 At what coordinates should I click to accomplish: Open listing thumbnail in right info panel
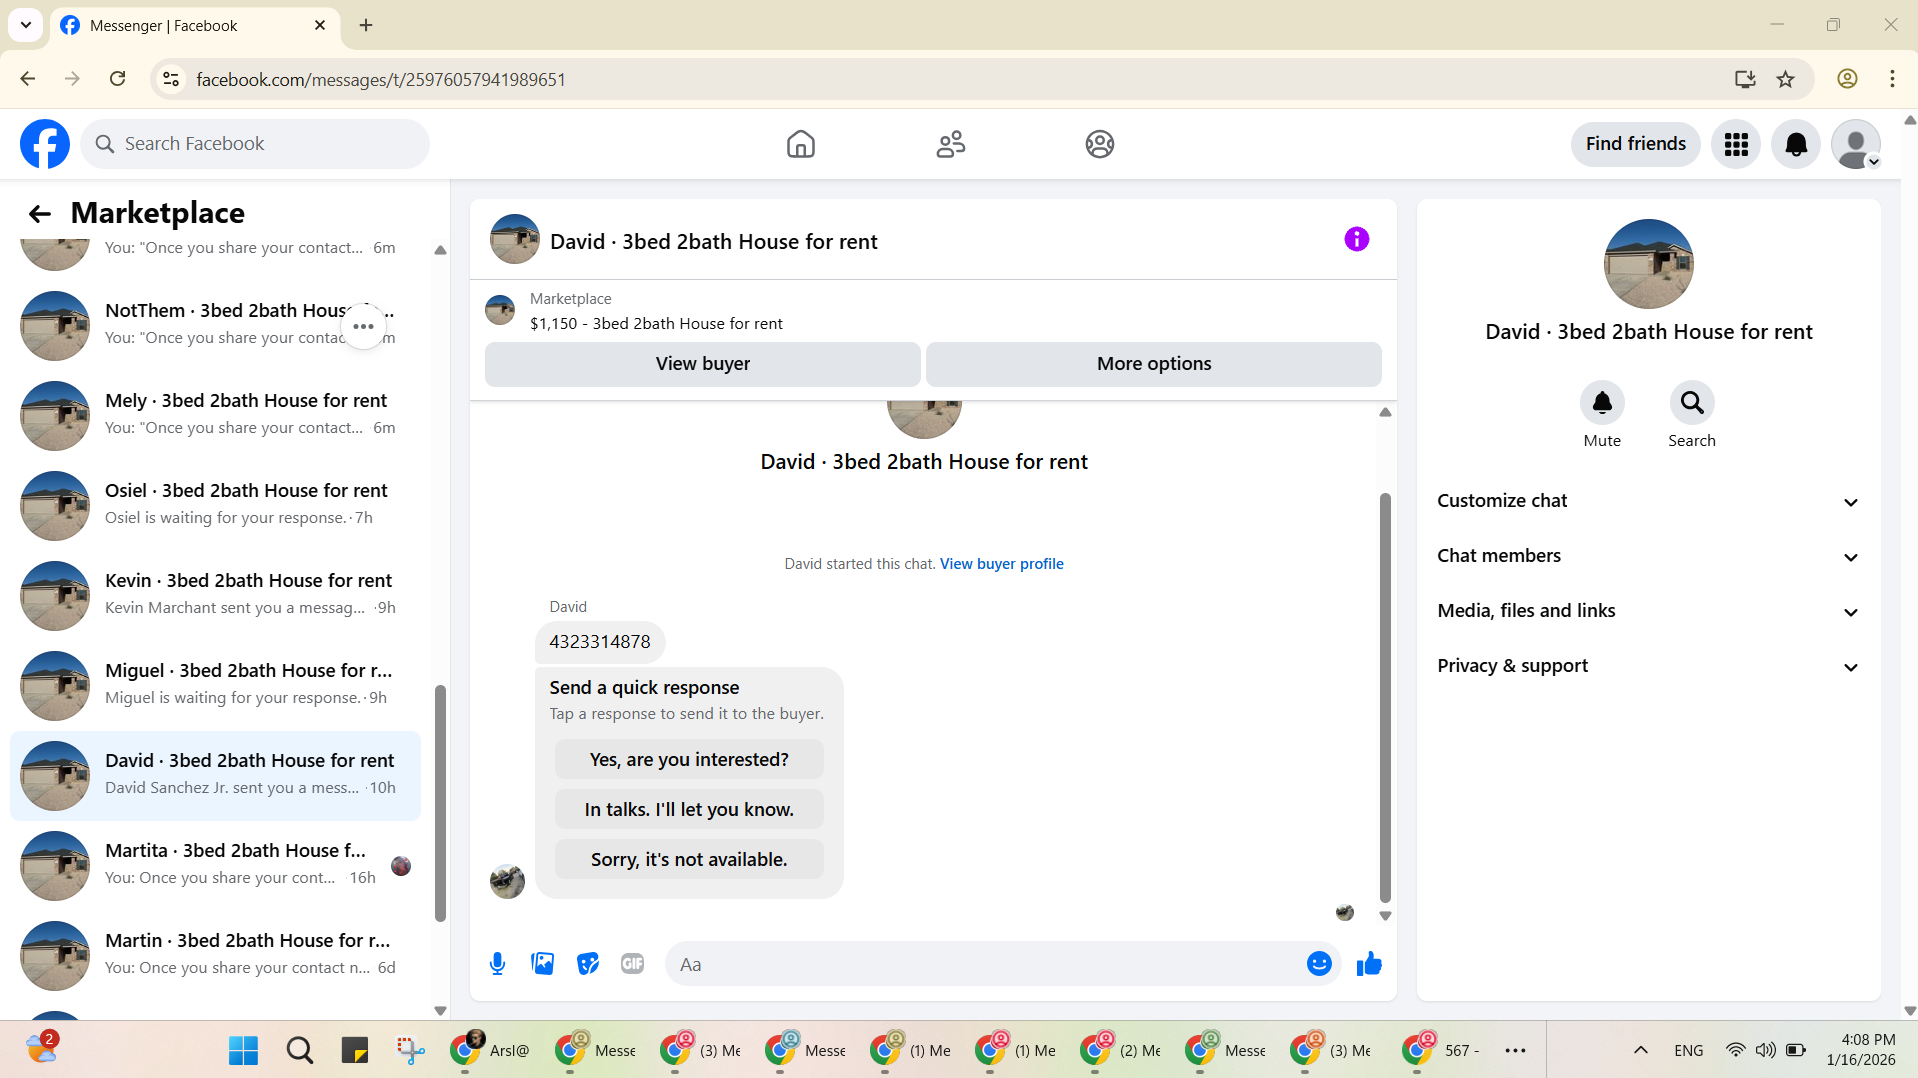[1648, 264]
